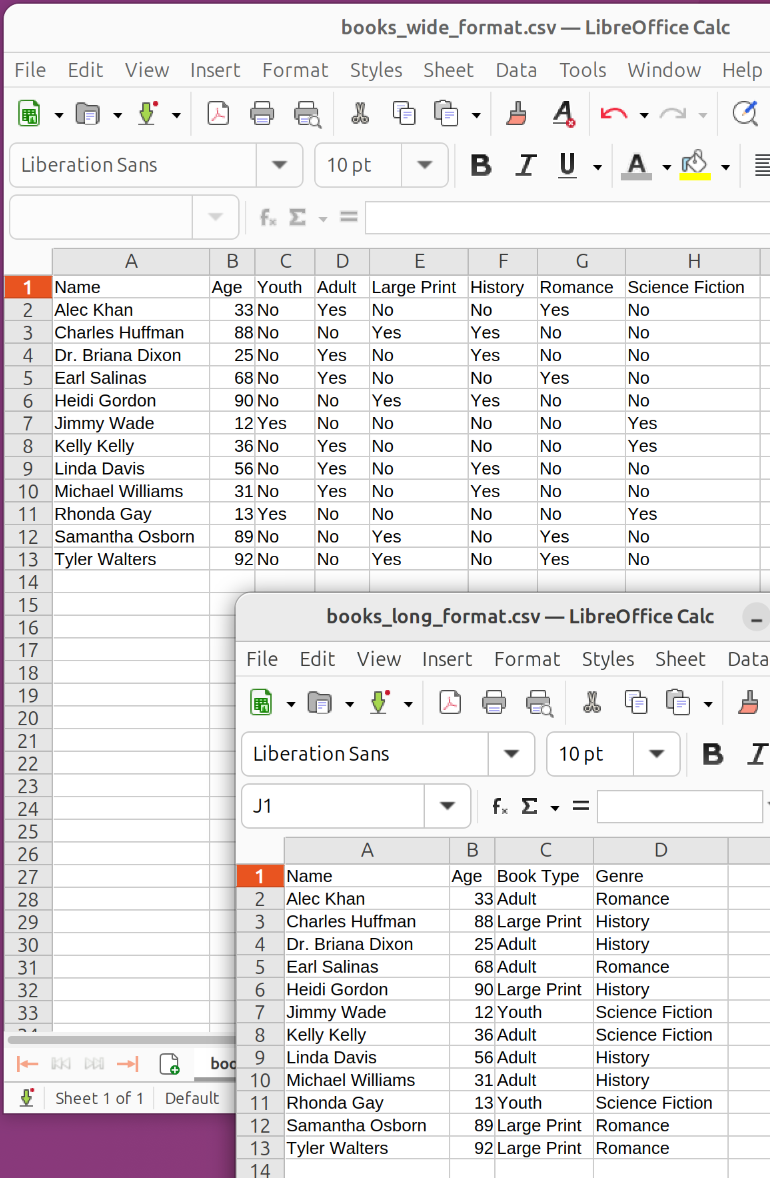770x1178 pixels.
Task: Click Cut scissors icon in books_wide_format window
Action: (x=360, y=114)
